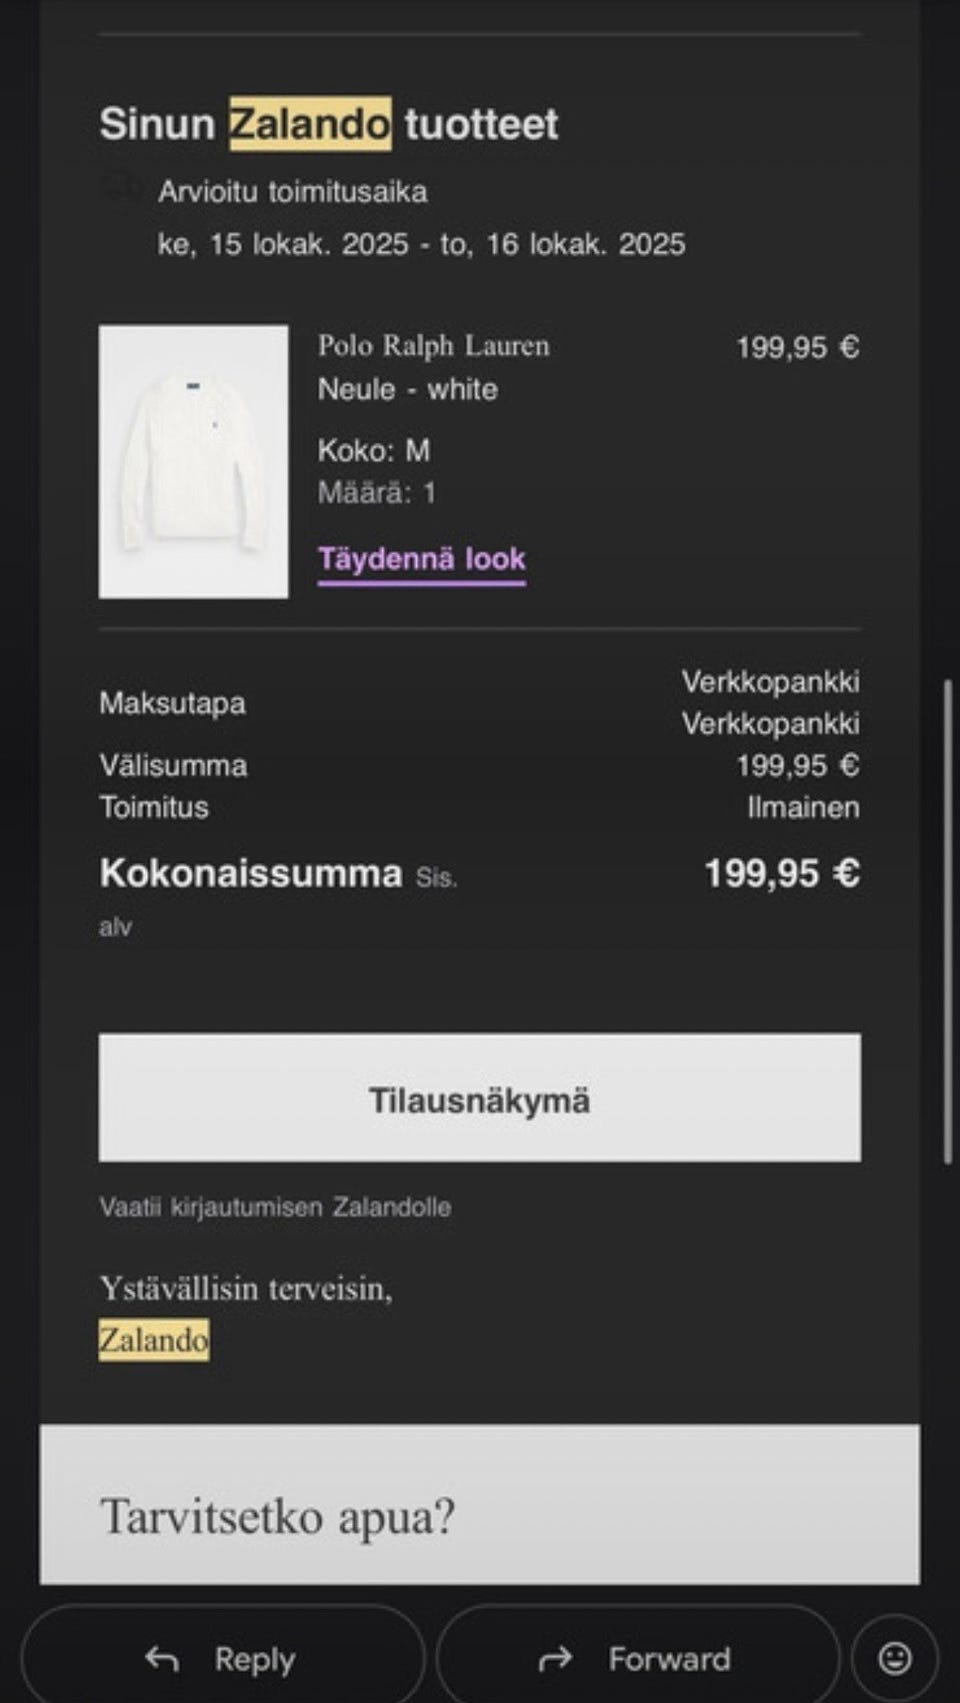Tap highlighted Zalando in the signature
The image size is (960, 1703).
pyautogui.click(x=154, y=1339)
